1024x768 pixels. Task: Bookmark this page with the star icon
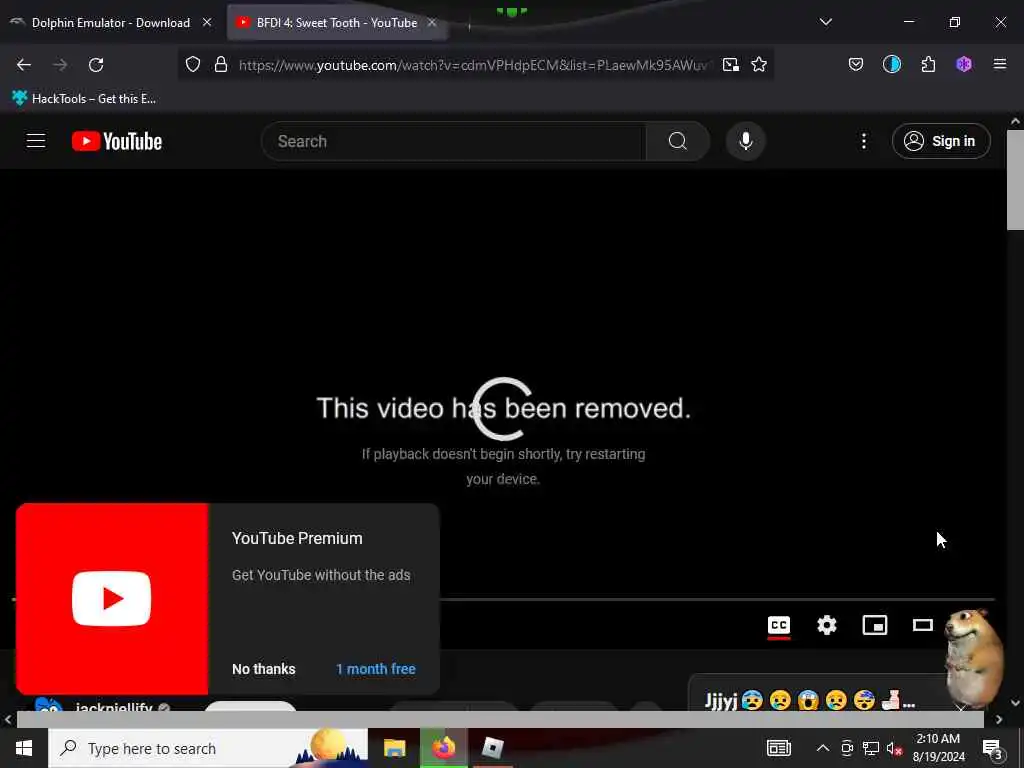pos(759,64)
